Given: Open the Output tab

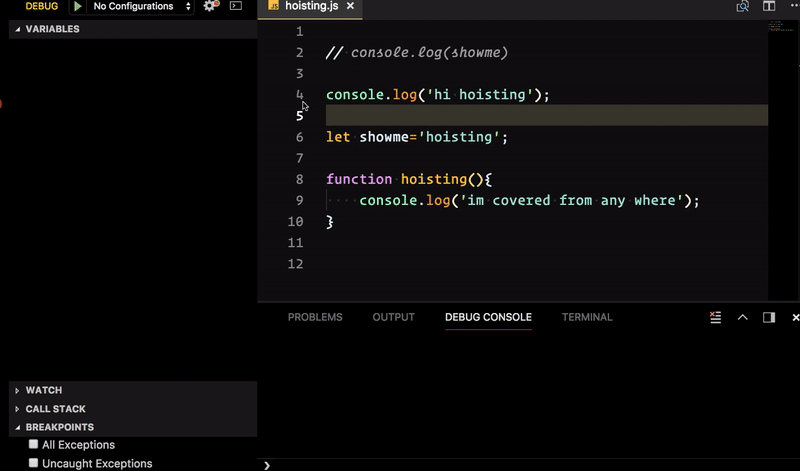Looking at the screenshot, I should point(393,317).
